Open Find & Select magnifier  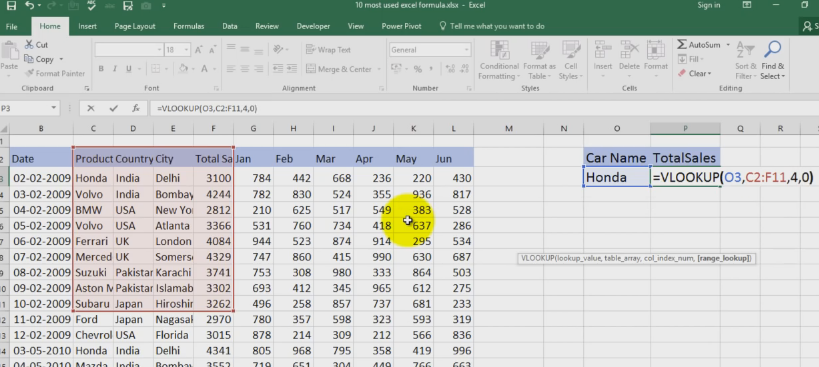coord(773,61)
